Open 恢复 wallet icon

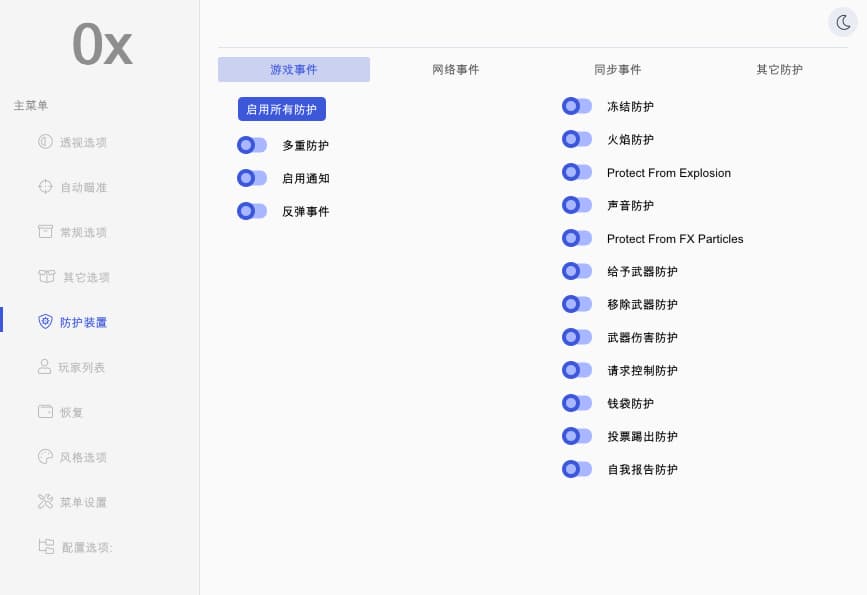(x=45, y=411)
